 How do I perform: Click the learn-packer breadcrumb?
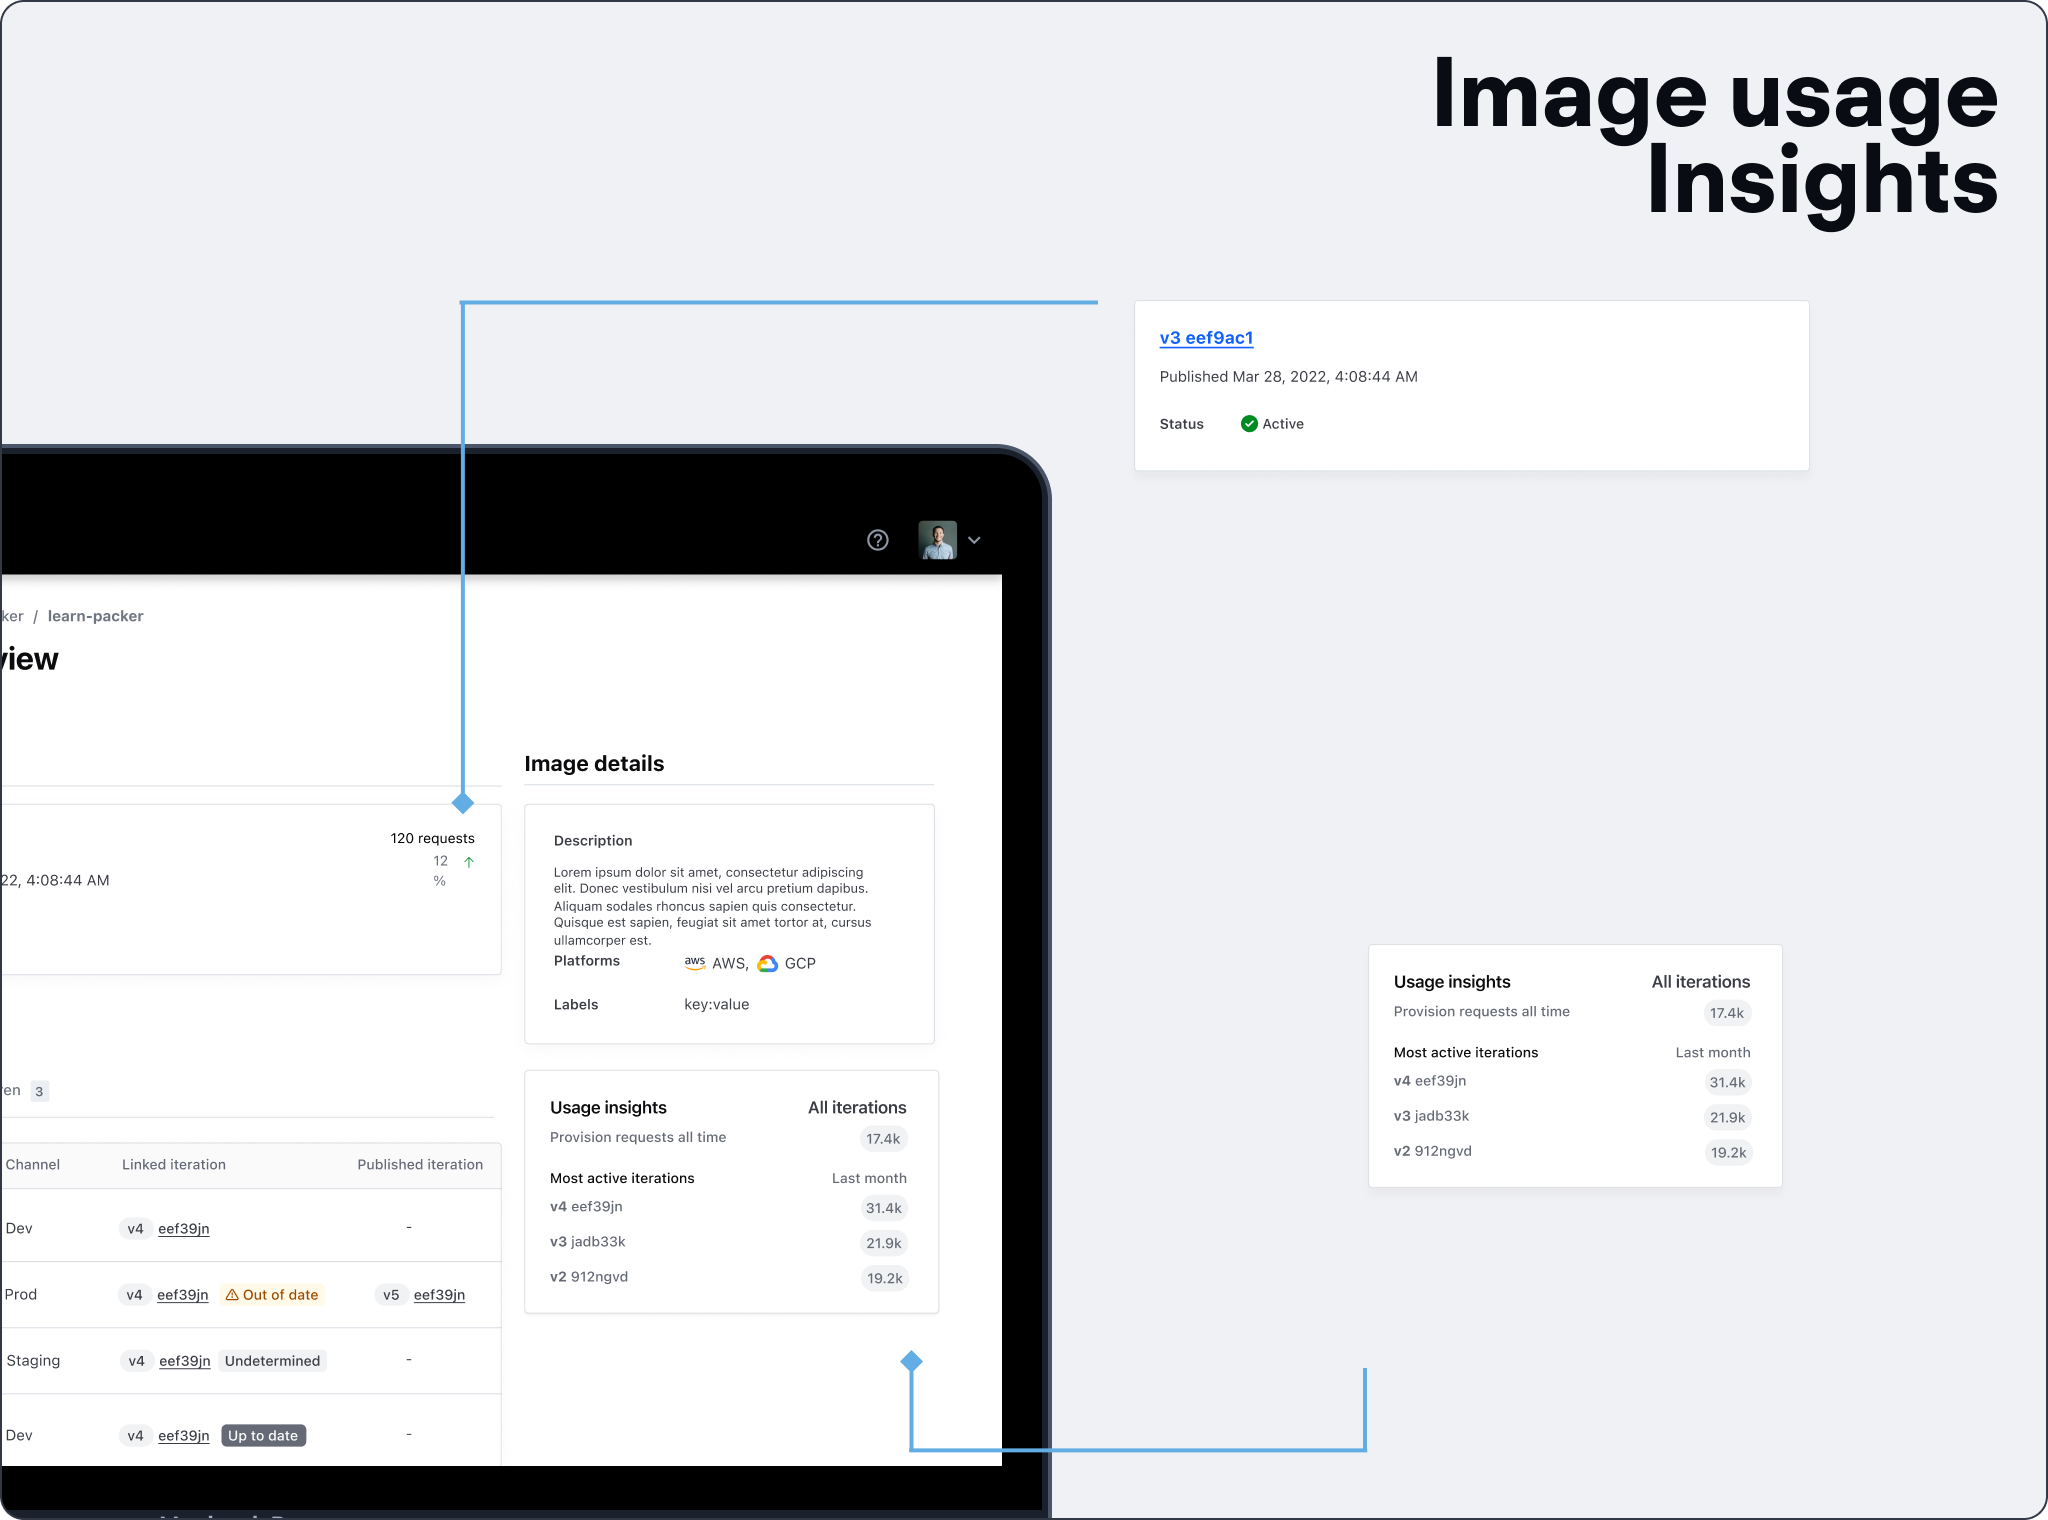95,616
